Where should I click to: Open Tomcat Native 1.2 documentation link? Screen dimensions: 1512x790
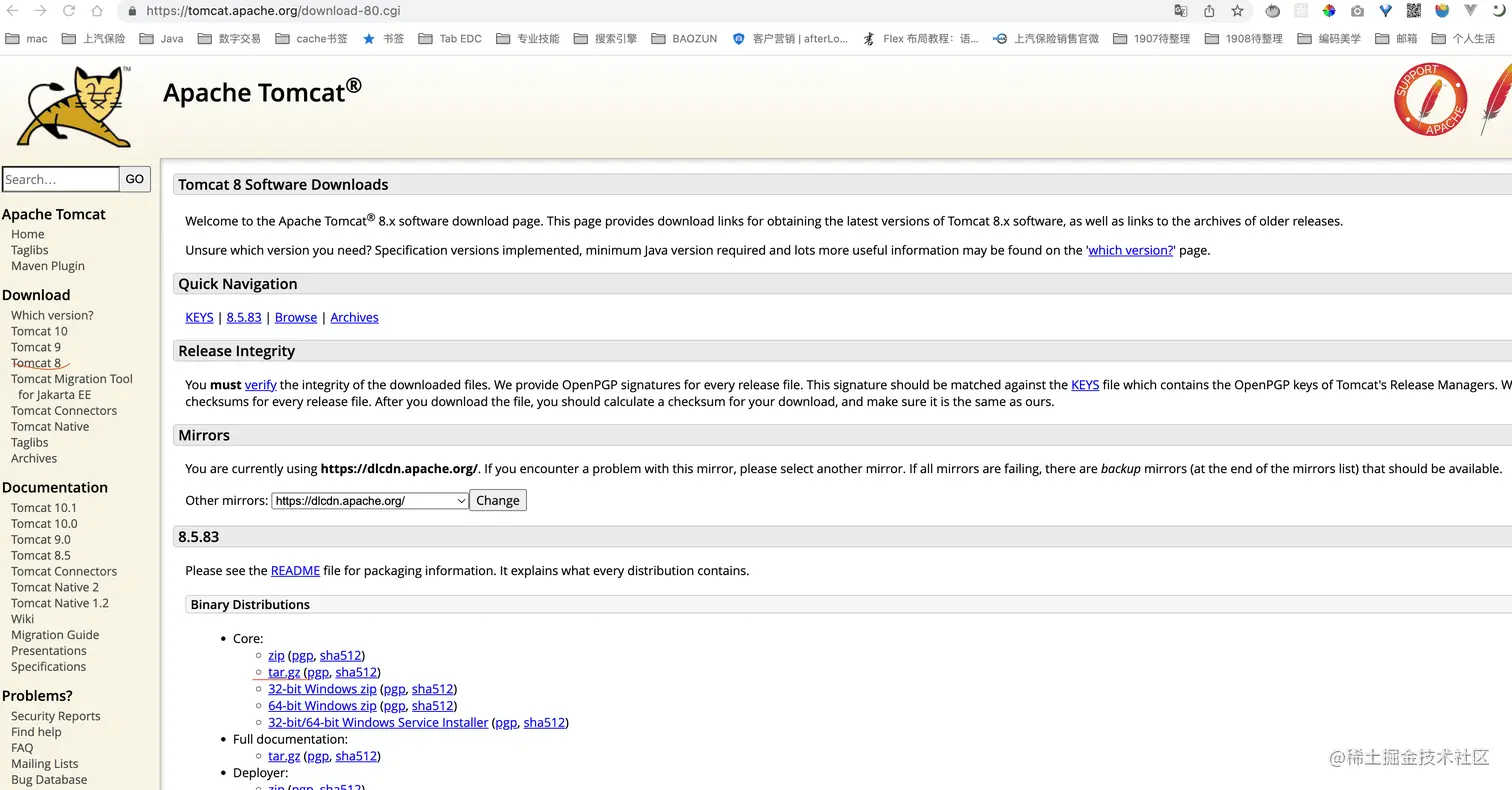pyautogui.click(x=60, y=603)
